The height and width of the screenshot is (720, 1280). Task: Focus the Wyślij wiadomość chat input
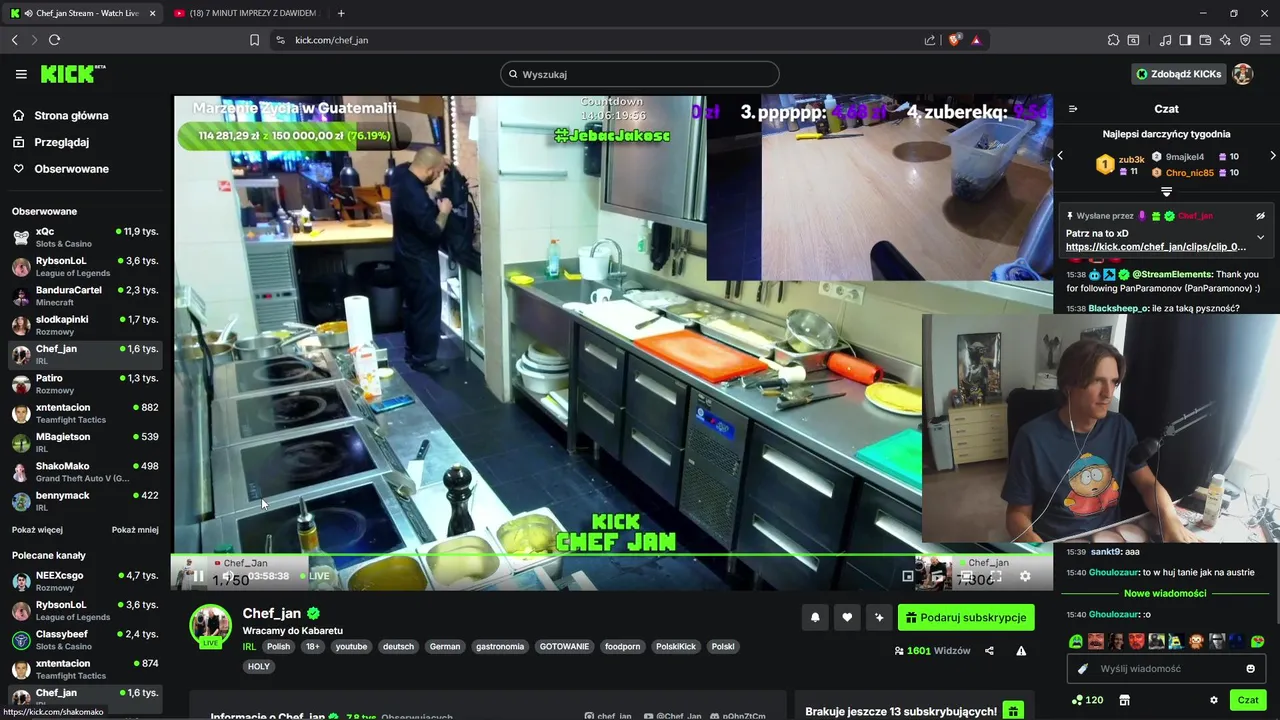pyautogui.click(x=1167, y=669)
